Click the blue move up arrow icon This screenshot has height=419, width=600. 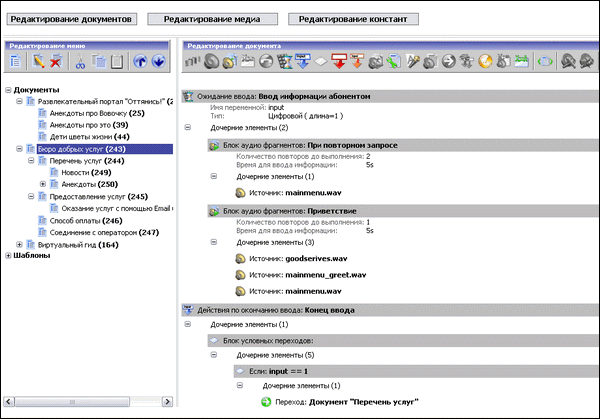pyautogui.click(x=139, y=62)
